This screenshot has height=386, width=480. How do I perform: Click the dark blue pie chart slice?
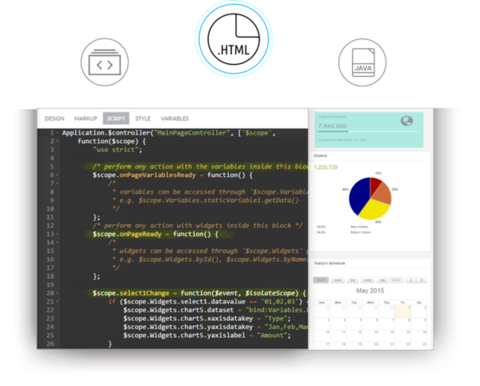point(359,196)
